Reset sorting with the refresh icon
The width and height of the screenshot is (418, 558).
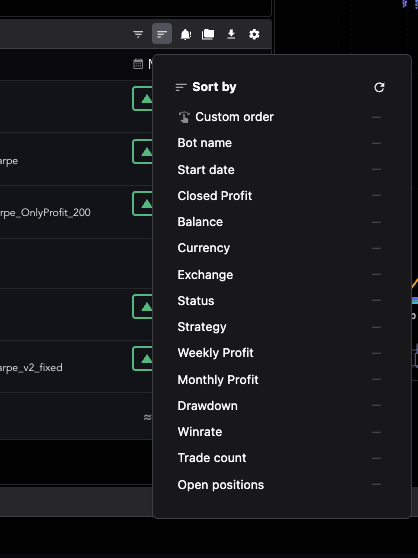click(379, 87)
